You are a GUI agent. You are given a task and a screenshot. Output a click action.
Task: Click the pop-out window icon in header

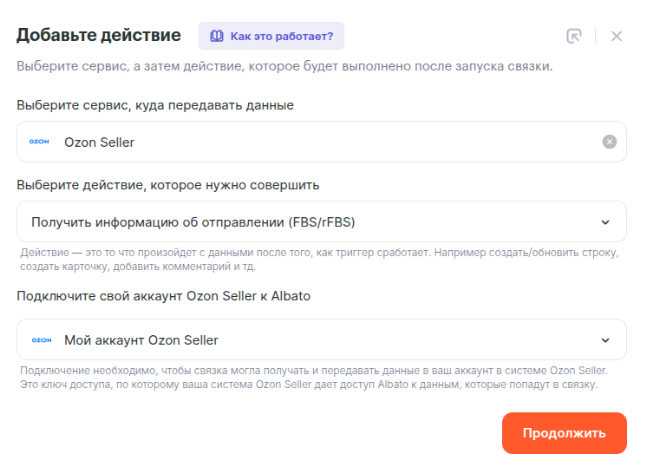574,36
